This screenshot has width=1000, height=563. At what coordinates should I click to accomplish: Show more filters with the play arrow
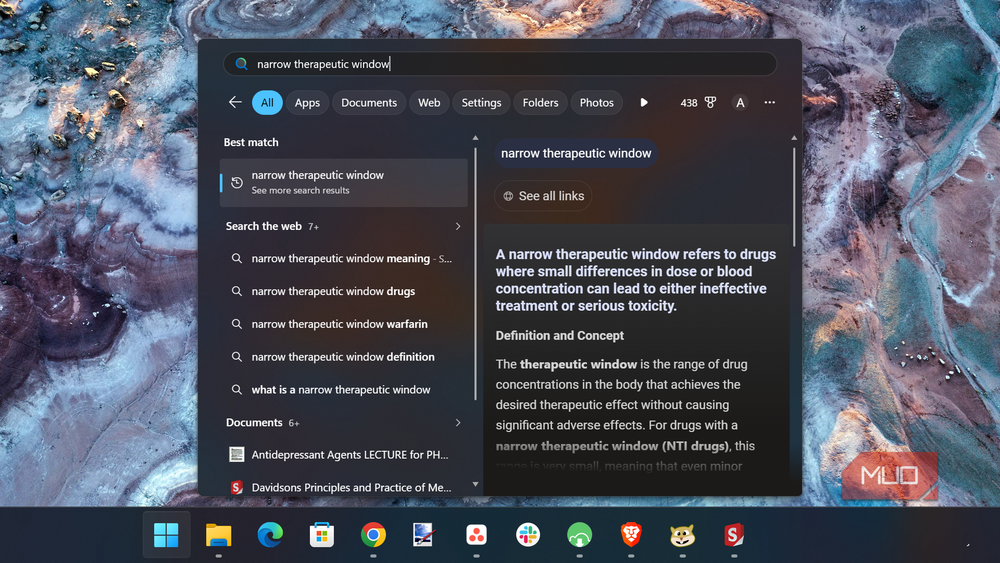coord(644,102)
